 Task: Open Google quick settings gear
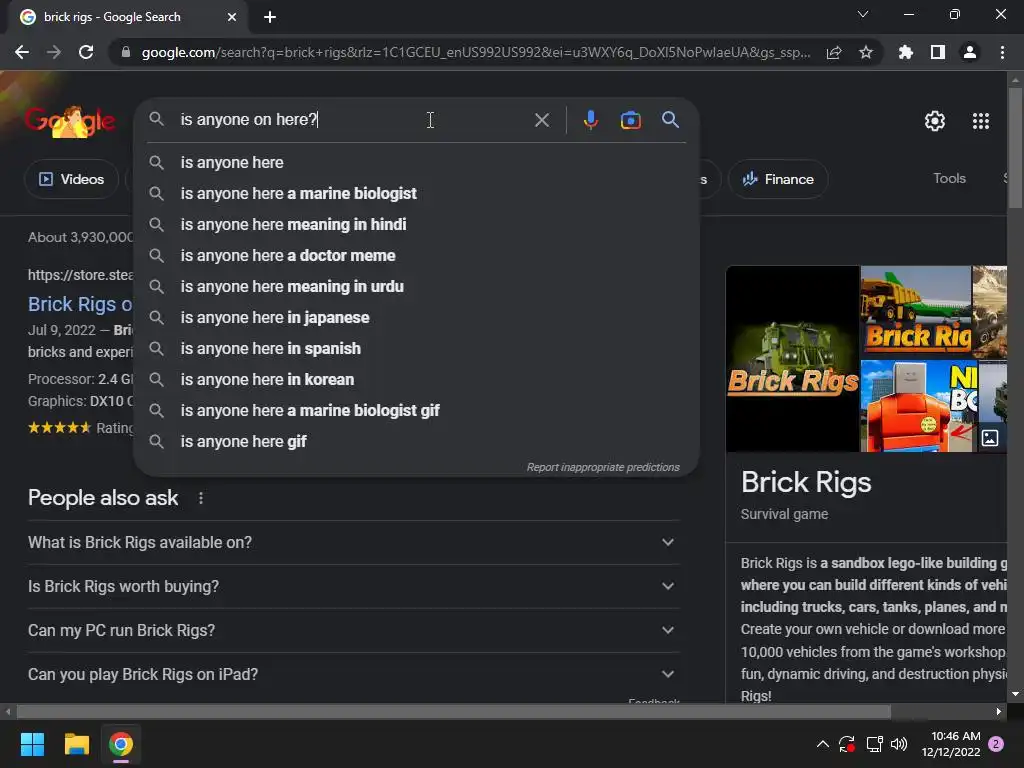pos(935,121)
